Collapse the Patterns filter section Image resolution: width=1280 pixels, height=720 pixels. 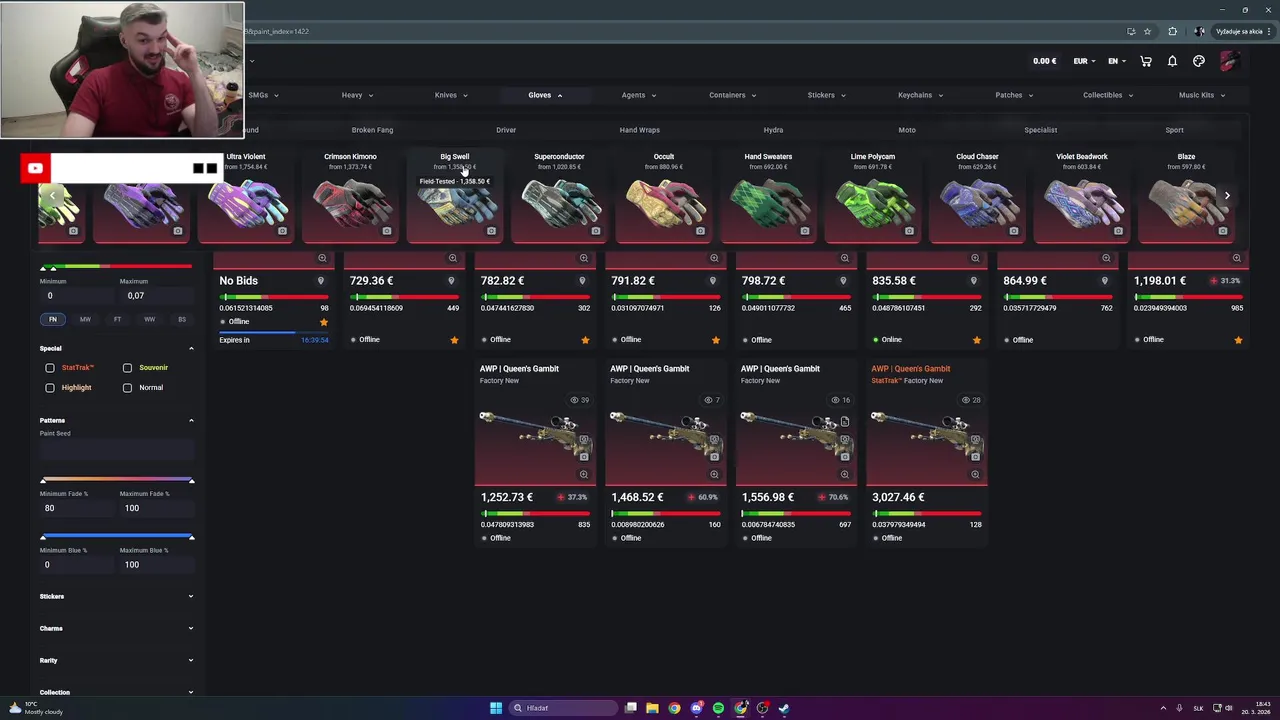tap(116, 420)
